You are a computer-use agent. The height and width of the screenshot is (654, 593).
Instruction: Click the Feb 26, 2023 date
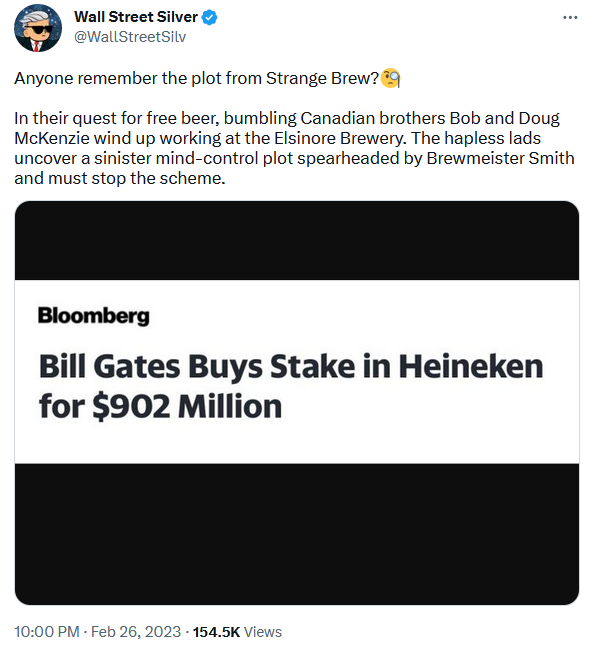point(136,631)
